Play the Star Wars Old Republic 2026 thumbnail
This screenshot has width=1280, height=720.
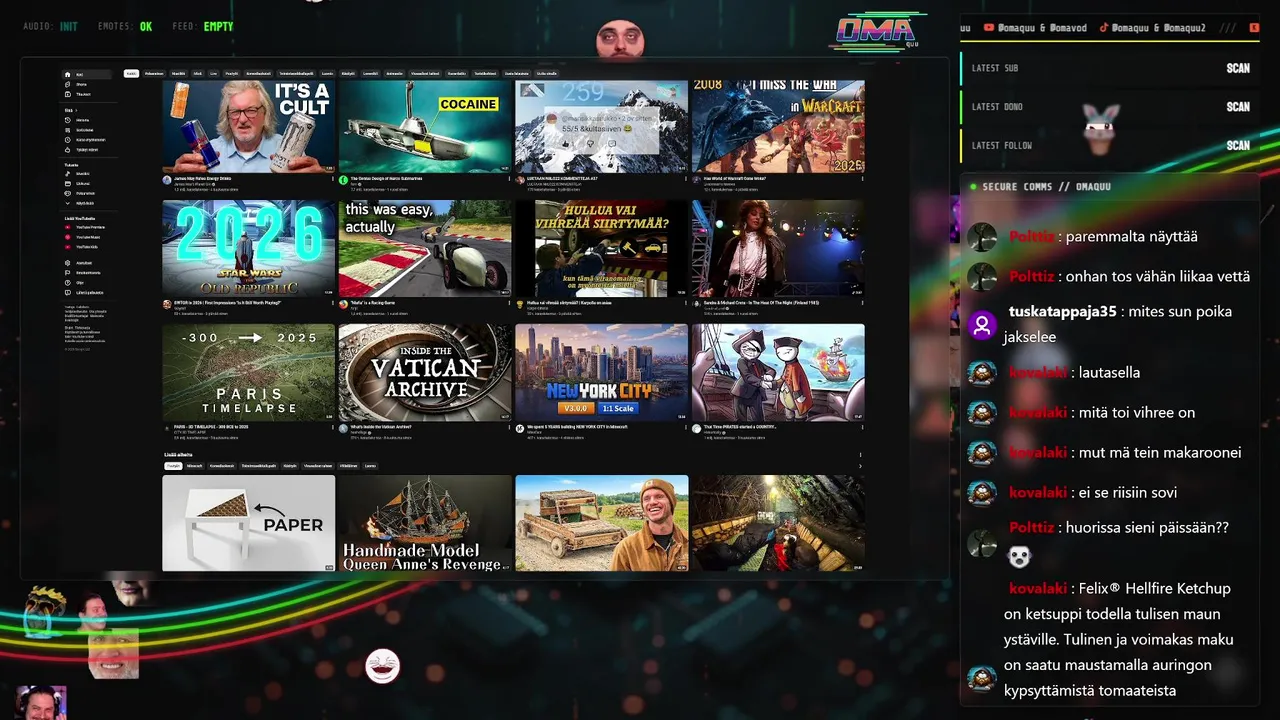click(249, 248)
